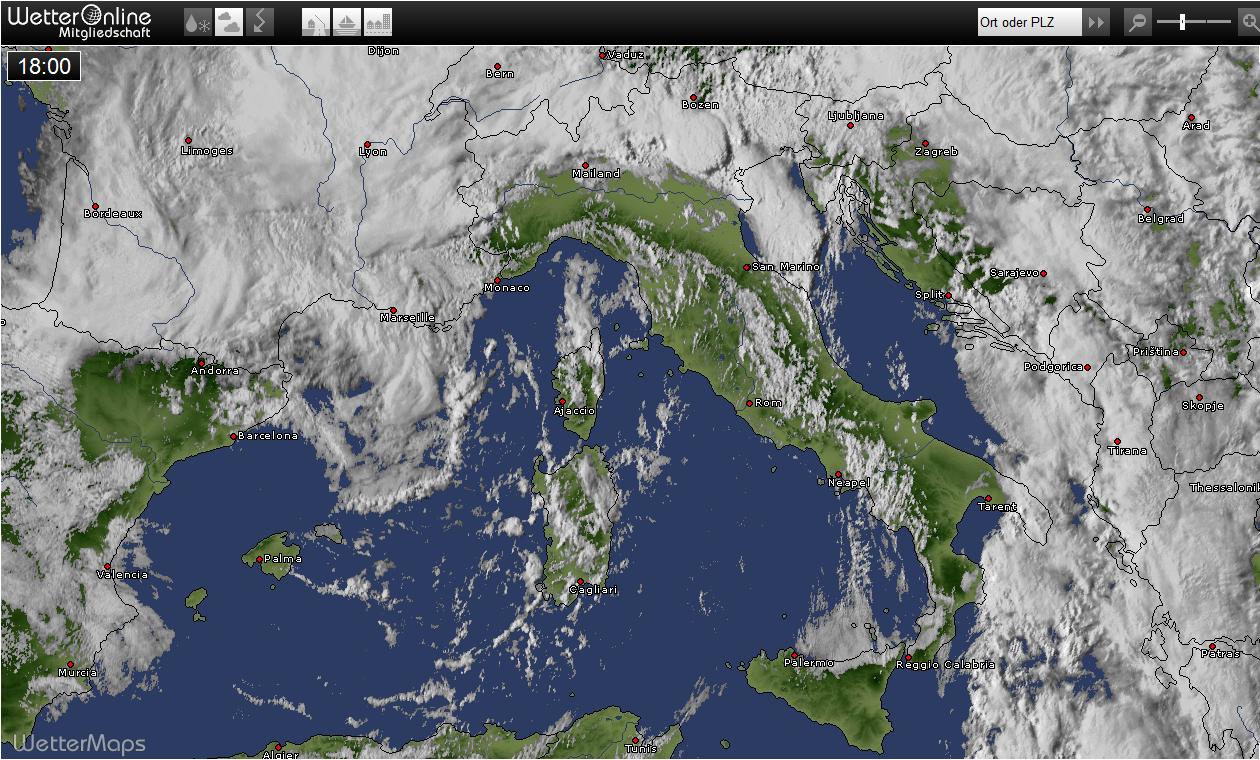Viewport: 1260px width, 760px height.
Task: Select the Podgorica city label
Action: (x=1054, y=367)
